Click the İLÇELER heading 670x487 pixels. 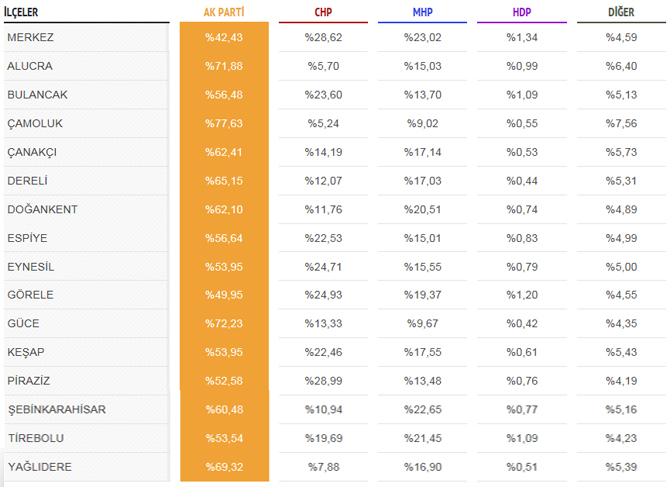[21, 12]
